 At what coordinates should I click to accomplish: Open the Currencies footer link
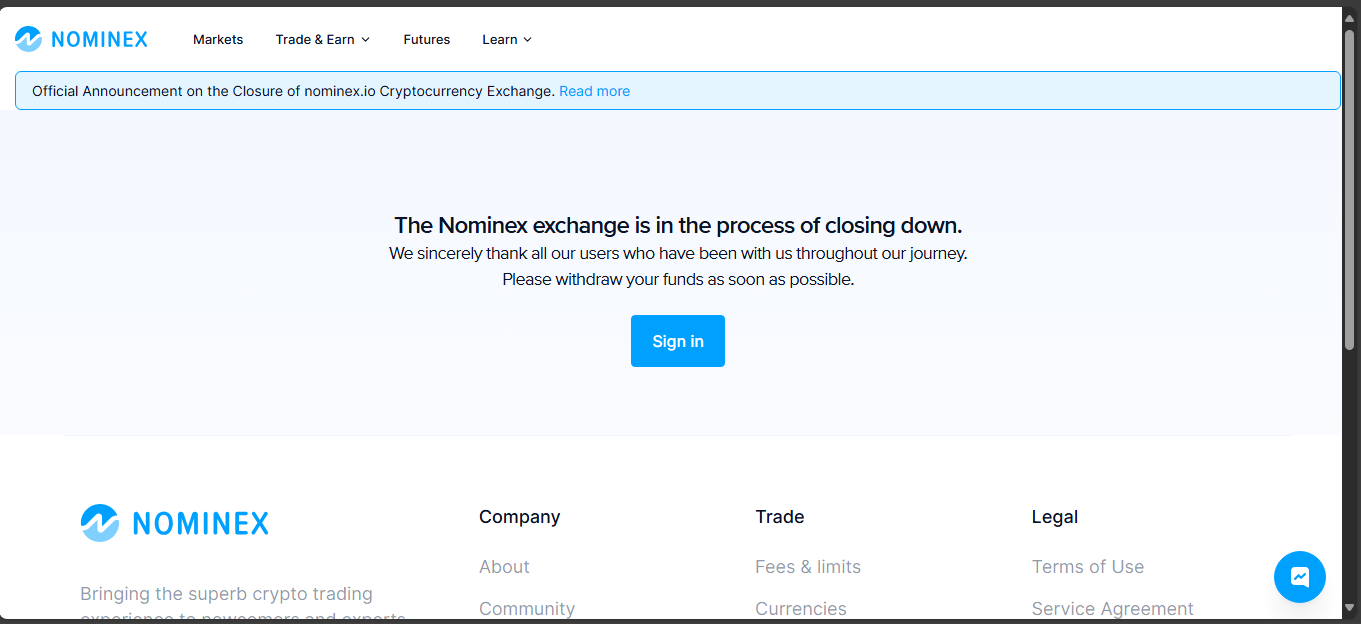click(801, 608)
